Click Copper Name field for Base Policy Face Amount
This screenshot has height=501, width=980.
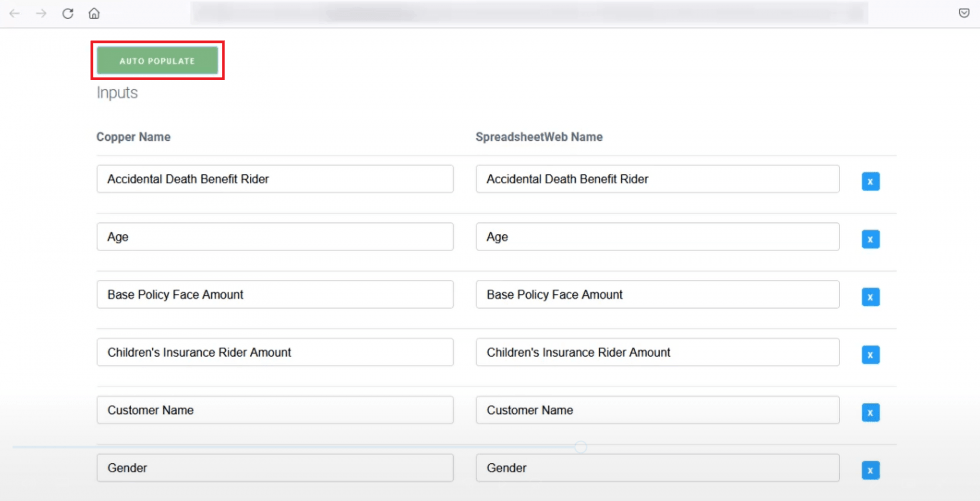(x=275, y=295)
